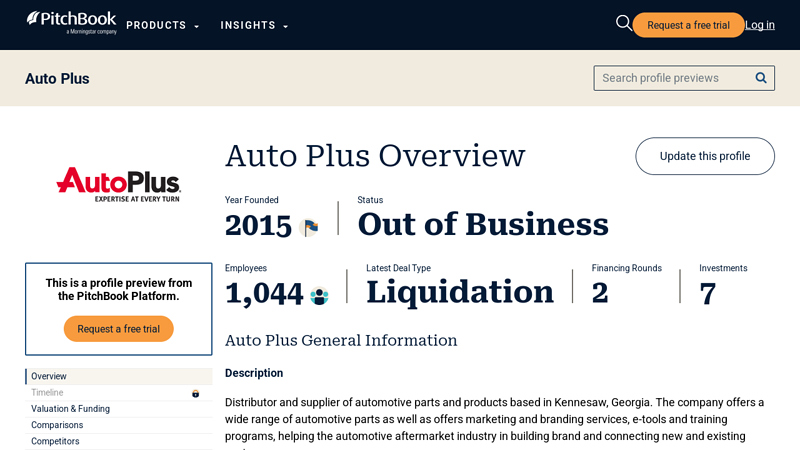Expand the Insights dropdown menu
Viewport: 800px width, 450px height.
(x=254, y=26)
